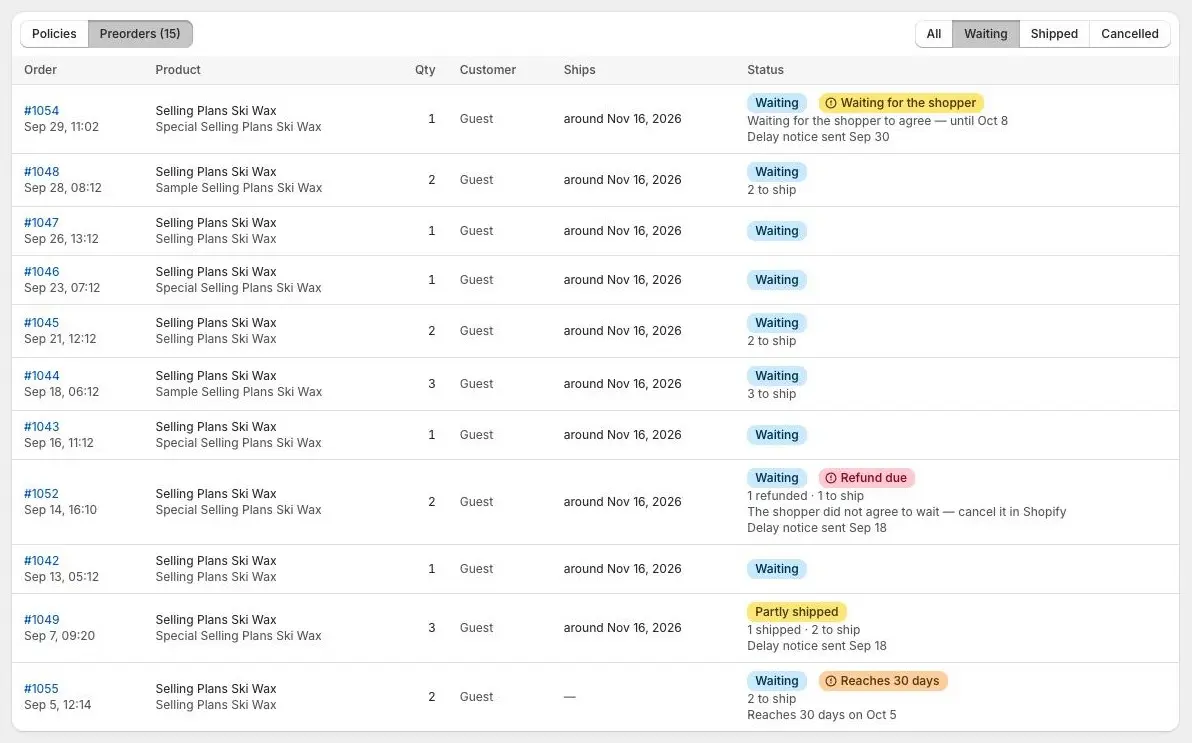
Task: Open order #1047
Action: (x=41, y=222)
